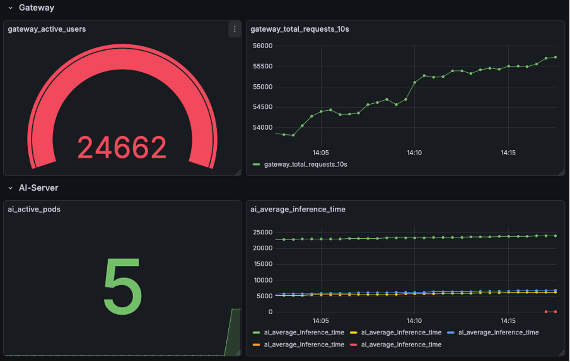
Task: Click the yellow legend swatch in inference time panel
Action: click(x=353, y=333)
